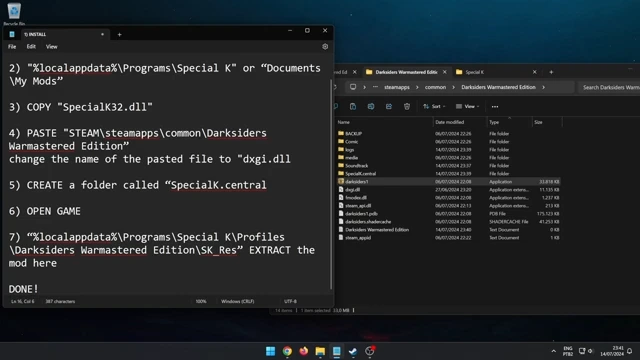Click Darksiders Warmastered Edition breadcrumb segment
The width and height of the screenshot is (640, 360).
pos(498,87)
